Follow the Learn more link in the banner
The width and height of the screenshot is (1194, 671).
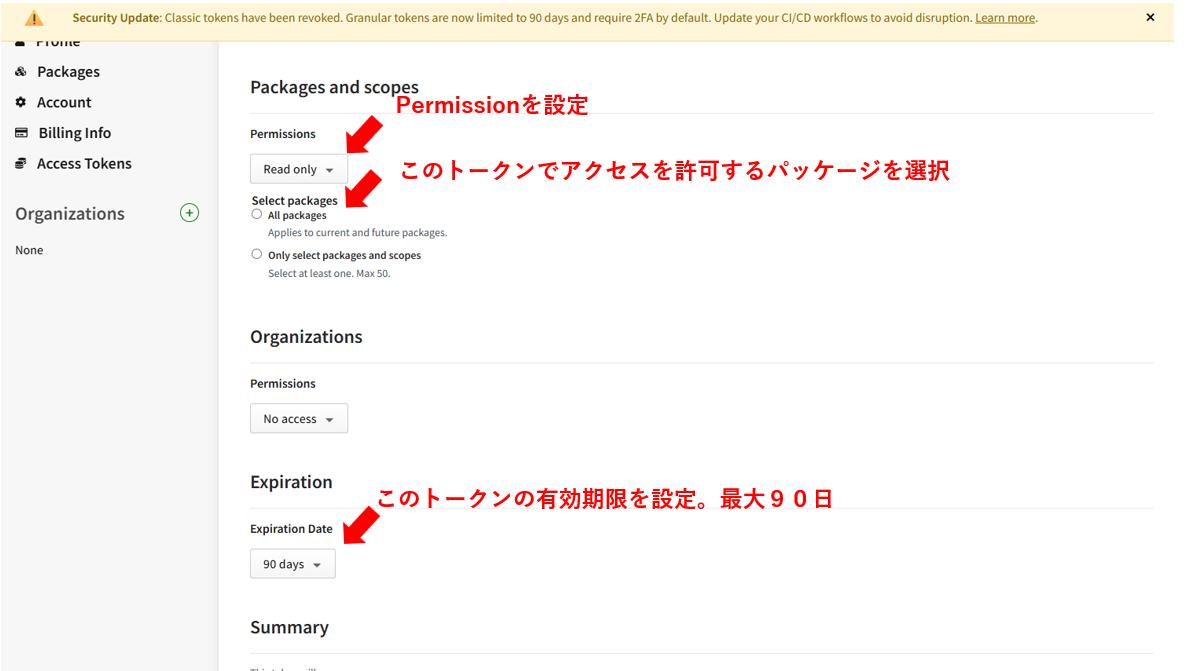[x=1005, y=18]
